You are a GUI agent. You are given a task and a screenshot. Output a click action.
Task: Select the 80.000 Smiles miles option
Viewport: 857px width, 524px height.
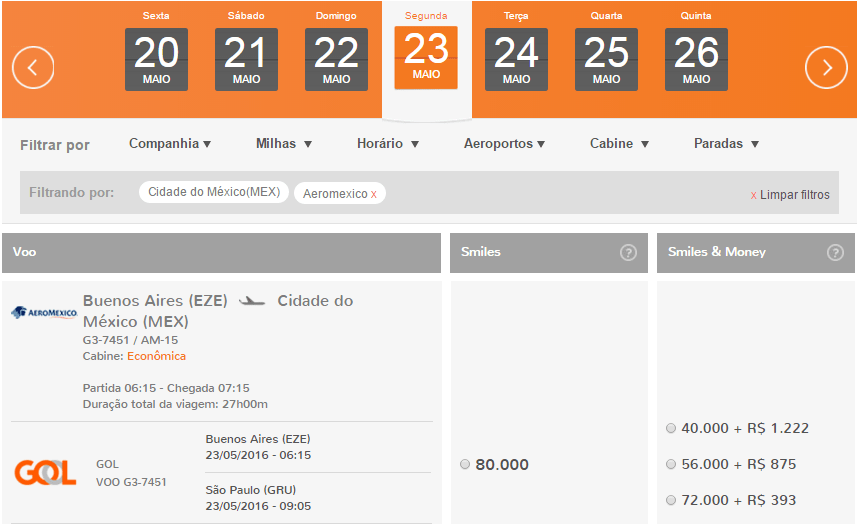(465, 464)
